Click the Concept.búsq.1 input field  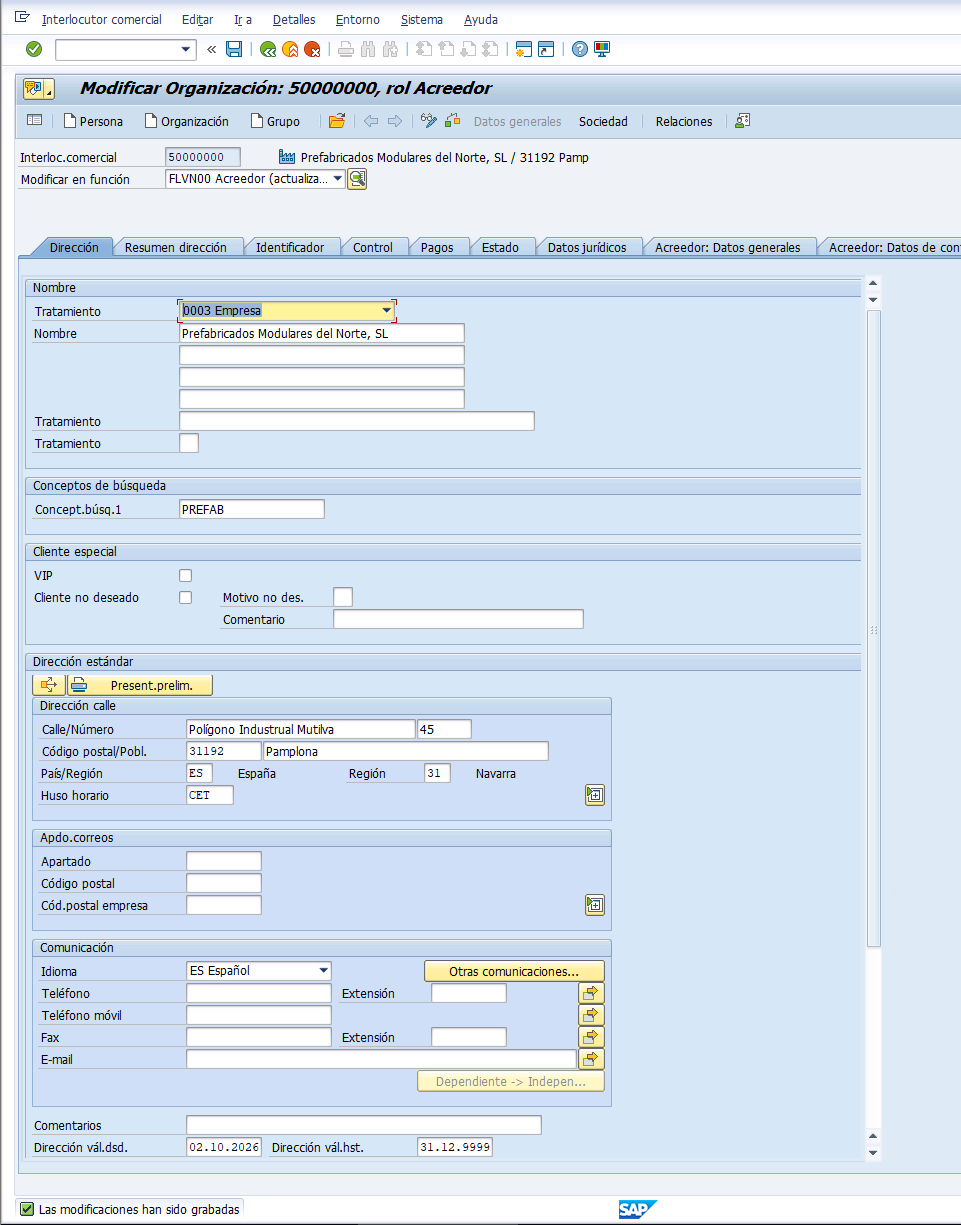coord(252,509)
